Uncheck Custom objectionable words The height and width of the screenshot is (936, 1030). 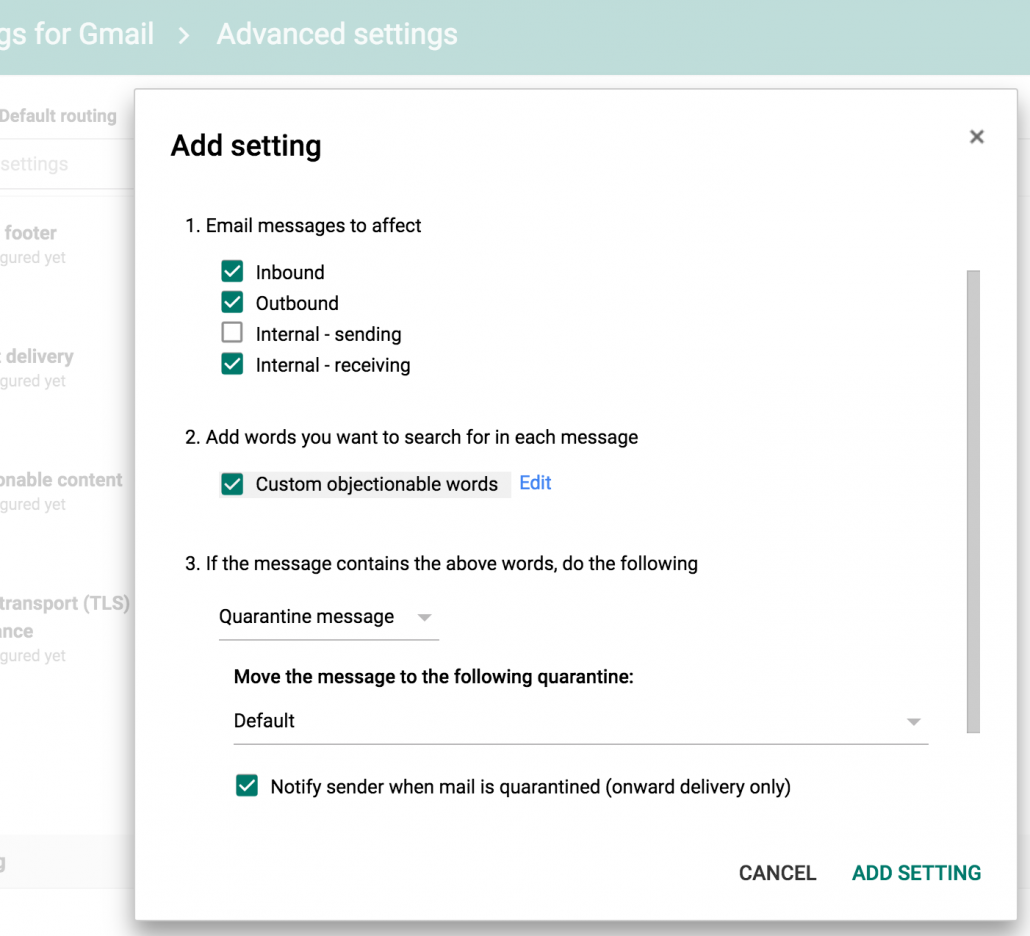coord(231,484)
